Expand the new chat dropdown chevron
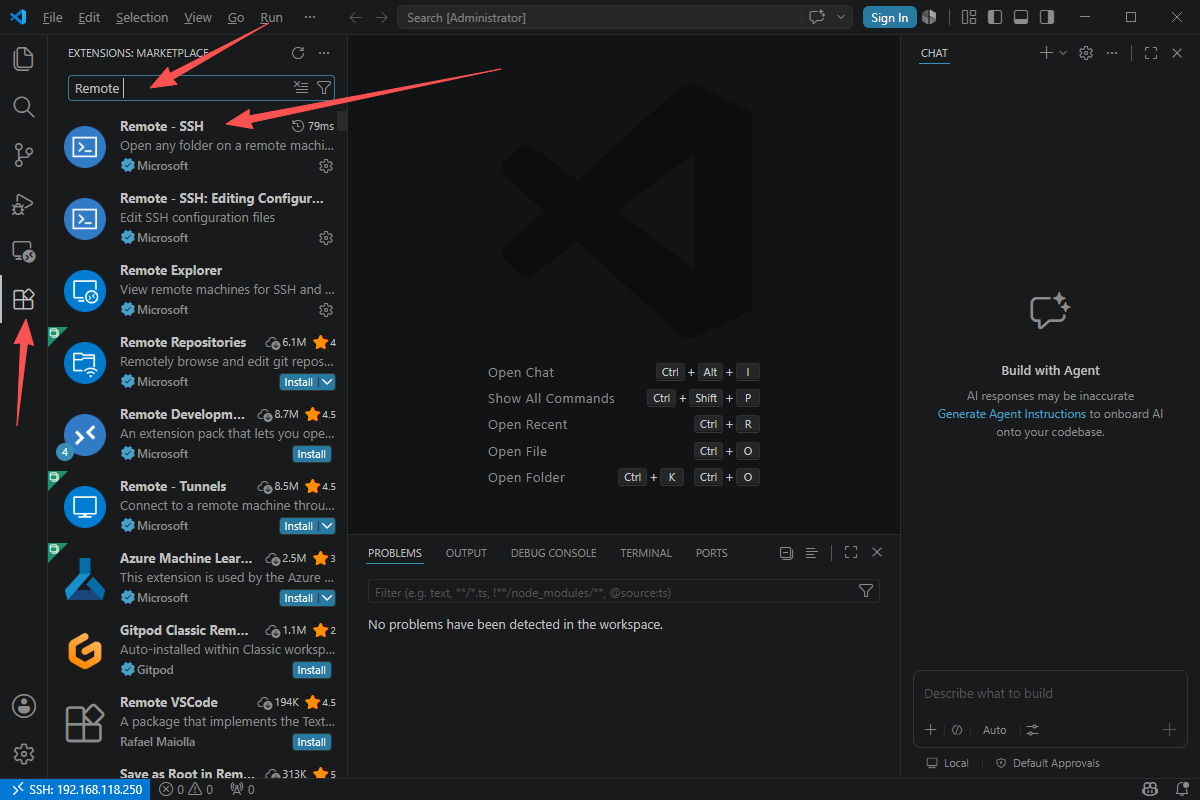 tap(1062, 53)
